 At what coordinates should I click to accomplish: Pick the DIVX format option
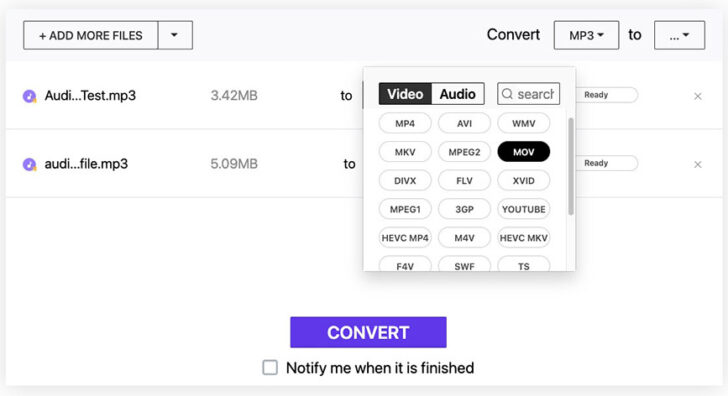click(x=405, y=181)
